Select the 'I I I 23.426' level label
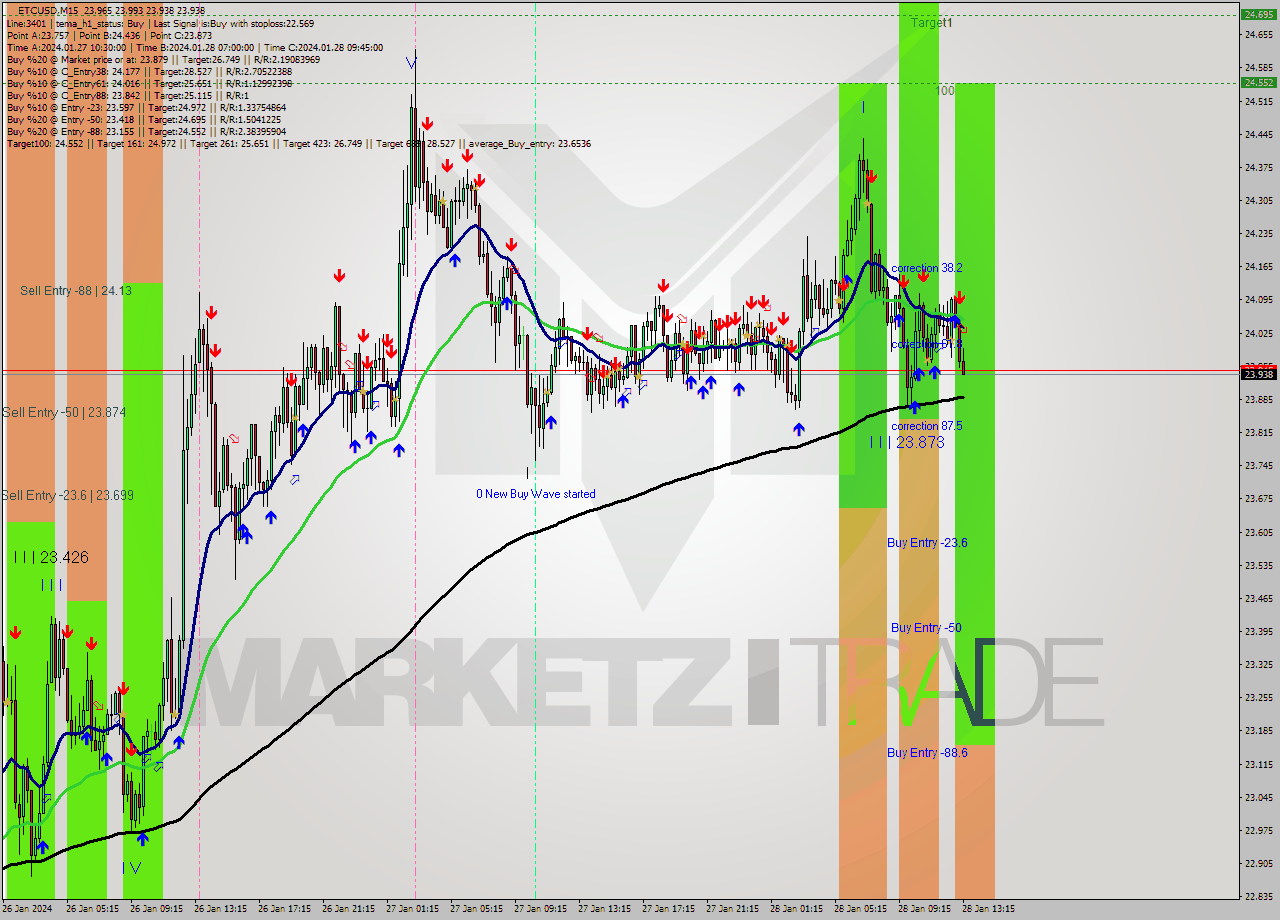The width and height of the screenshot is (1280, 920). tap(51, 557)
